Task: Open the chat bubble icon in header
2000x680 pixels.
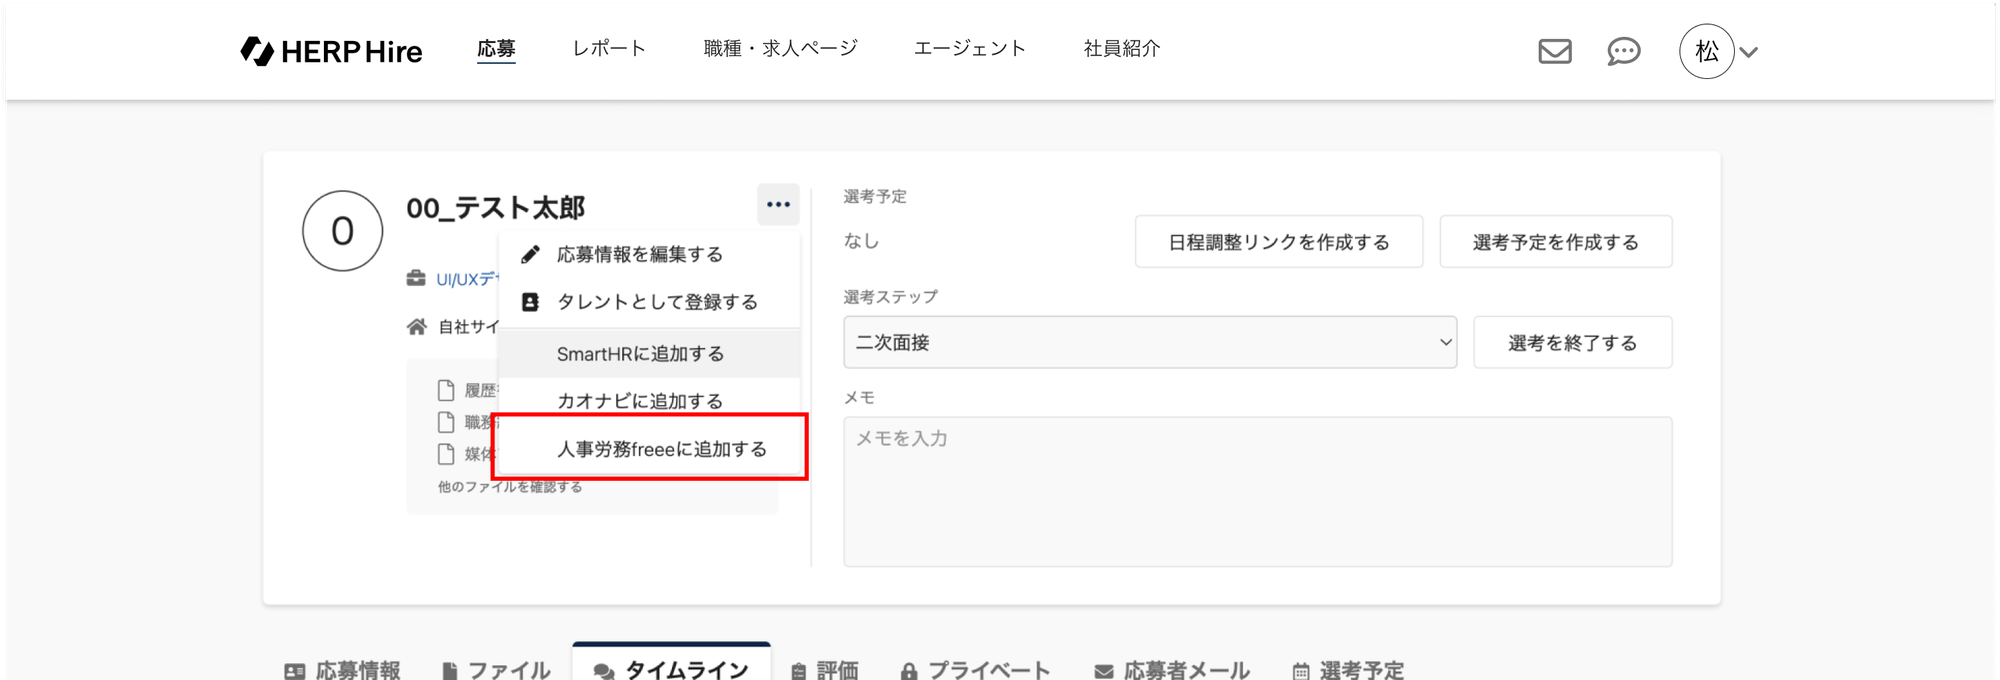Action: click(x=1623, y=51)
